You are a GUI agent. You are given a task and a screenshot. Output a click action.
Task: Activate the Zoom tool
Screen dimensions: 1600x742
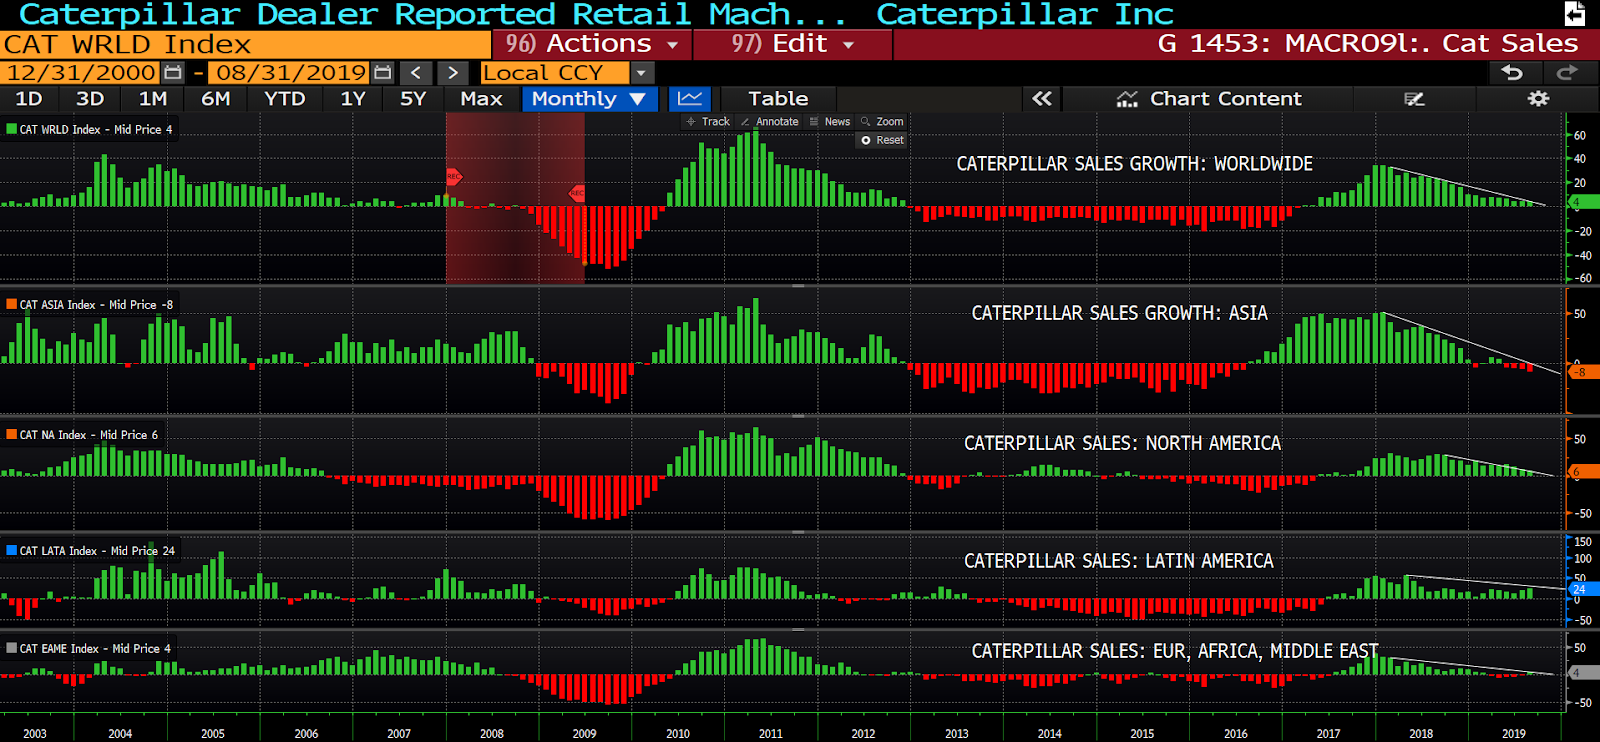tap(882, 121)
